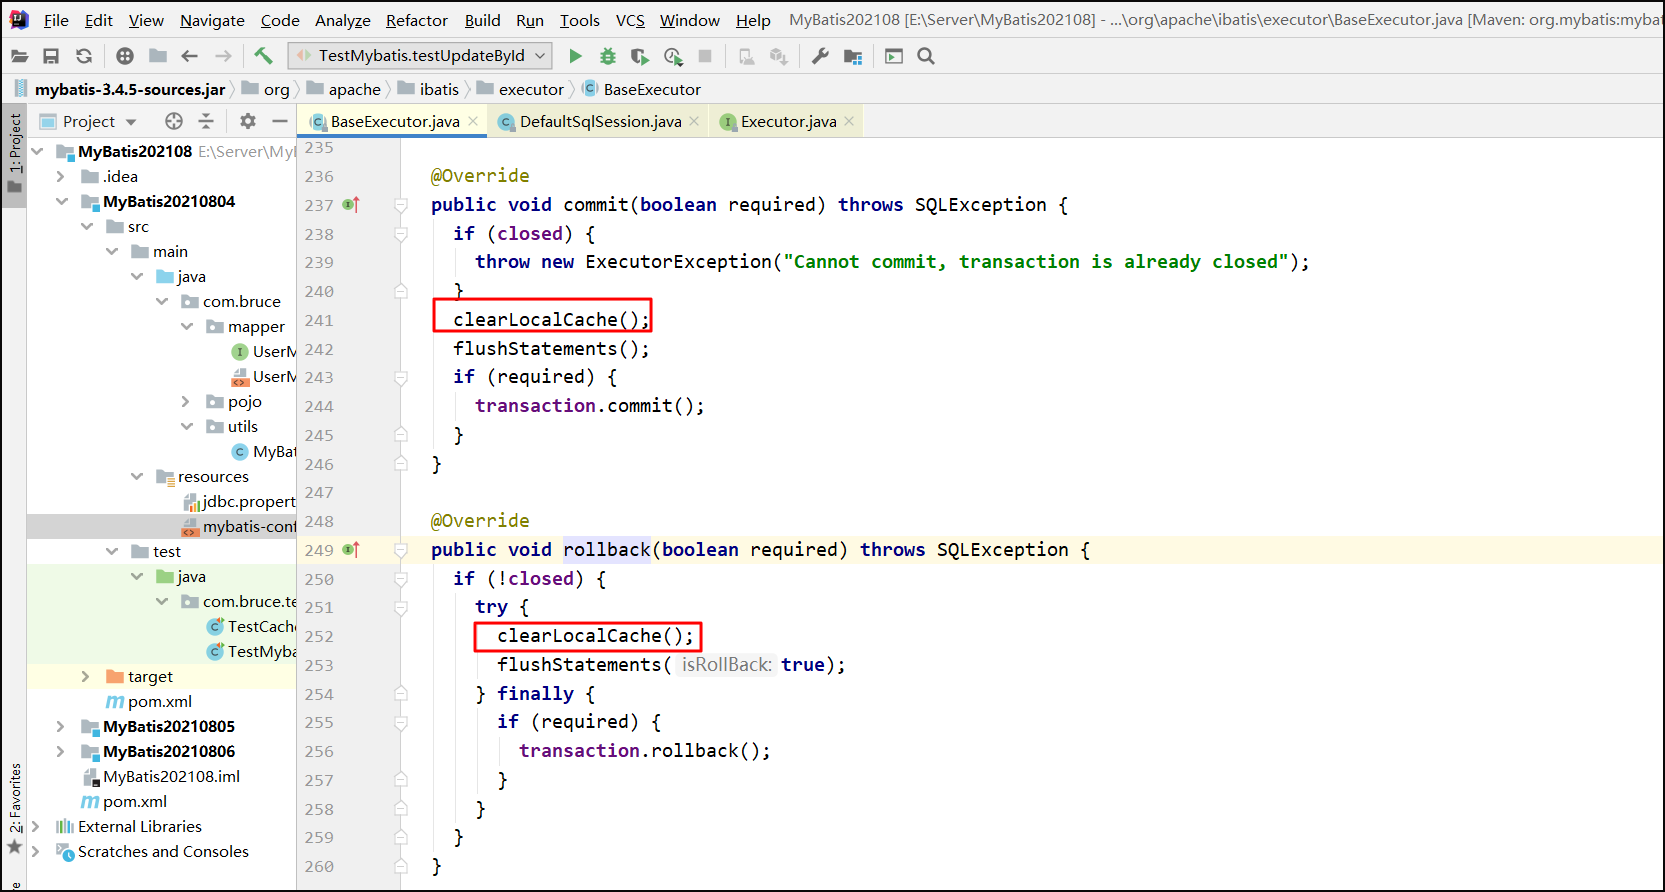1665x892 pixels.
Task: Click the Stop square icon
Action: 705,56
